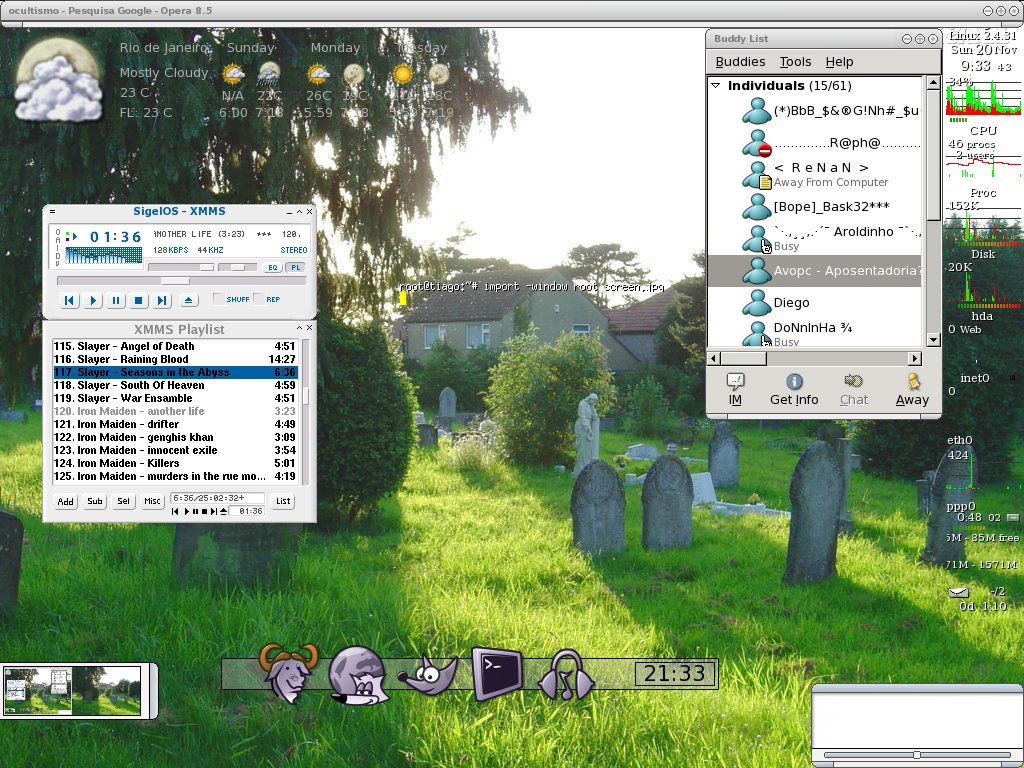Launch GIMP from the Wilber dock icon
The image size is (1024, 768).
tap(428, 675)
